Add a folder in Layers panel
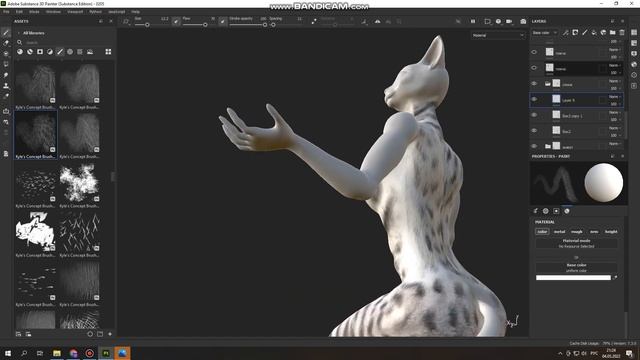Screen dimensions: 640x360 pyautogui.click(x=613, y=33)
